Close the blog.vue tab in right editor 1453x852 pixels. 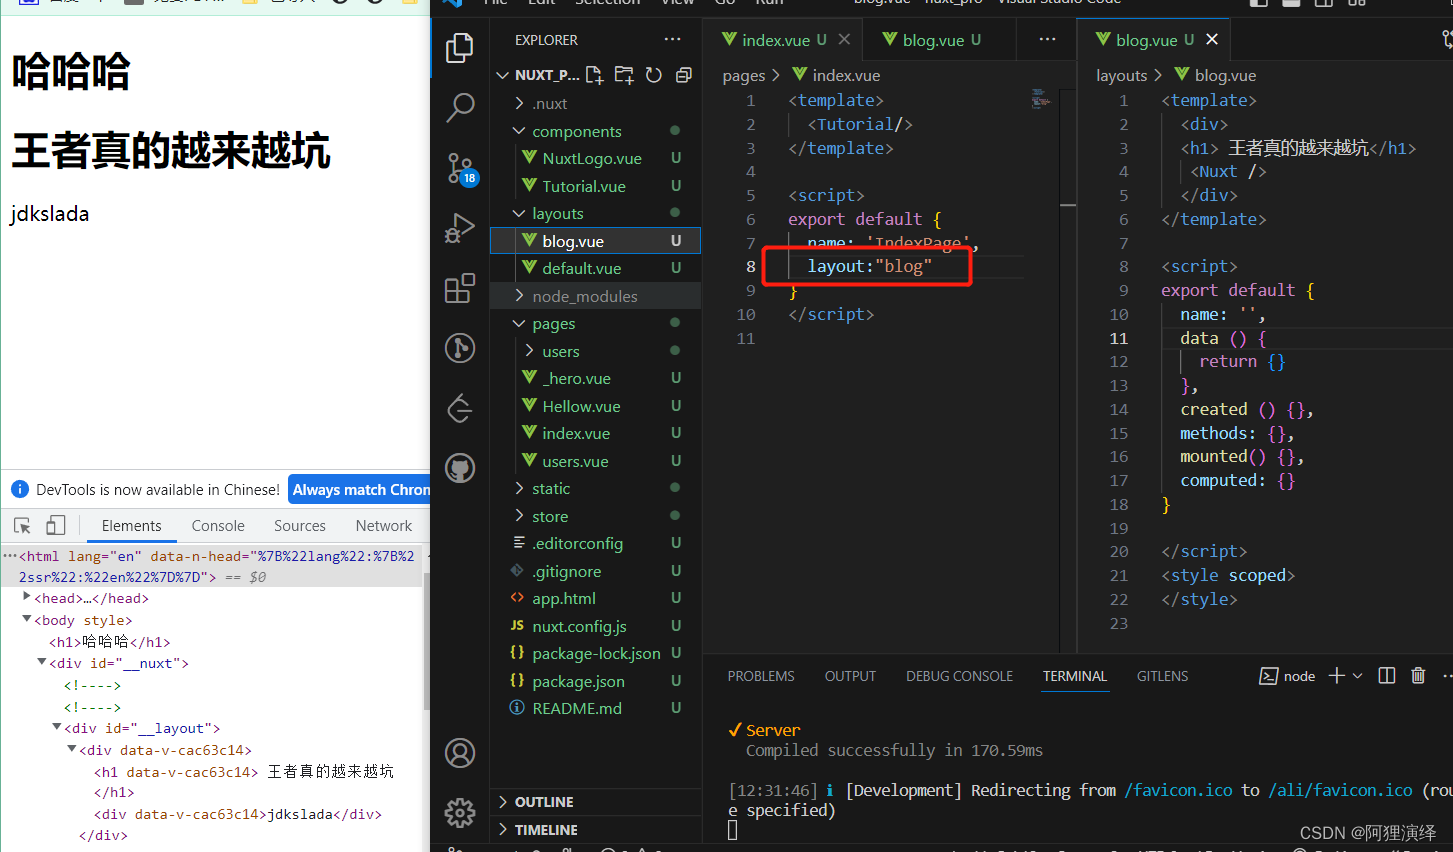[x=1212, y=39]
